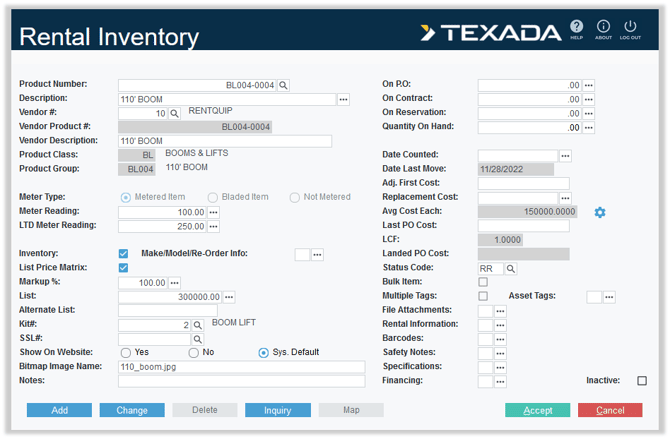This screenshot has width=670, height=439.
Task: Click the Accept button
Action: click(538, 411)
